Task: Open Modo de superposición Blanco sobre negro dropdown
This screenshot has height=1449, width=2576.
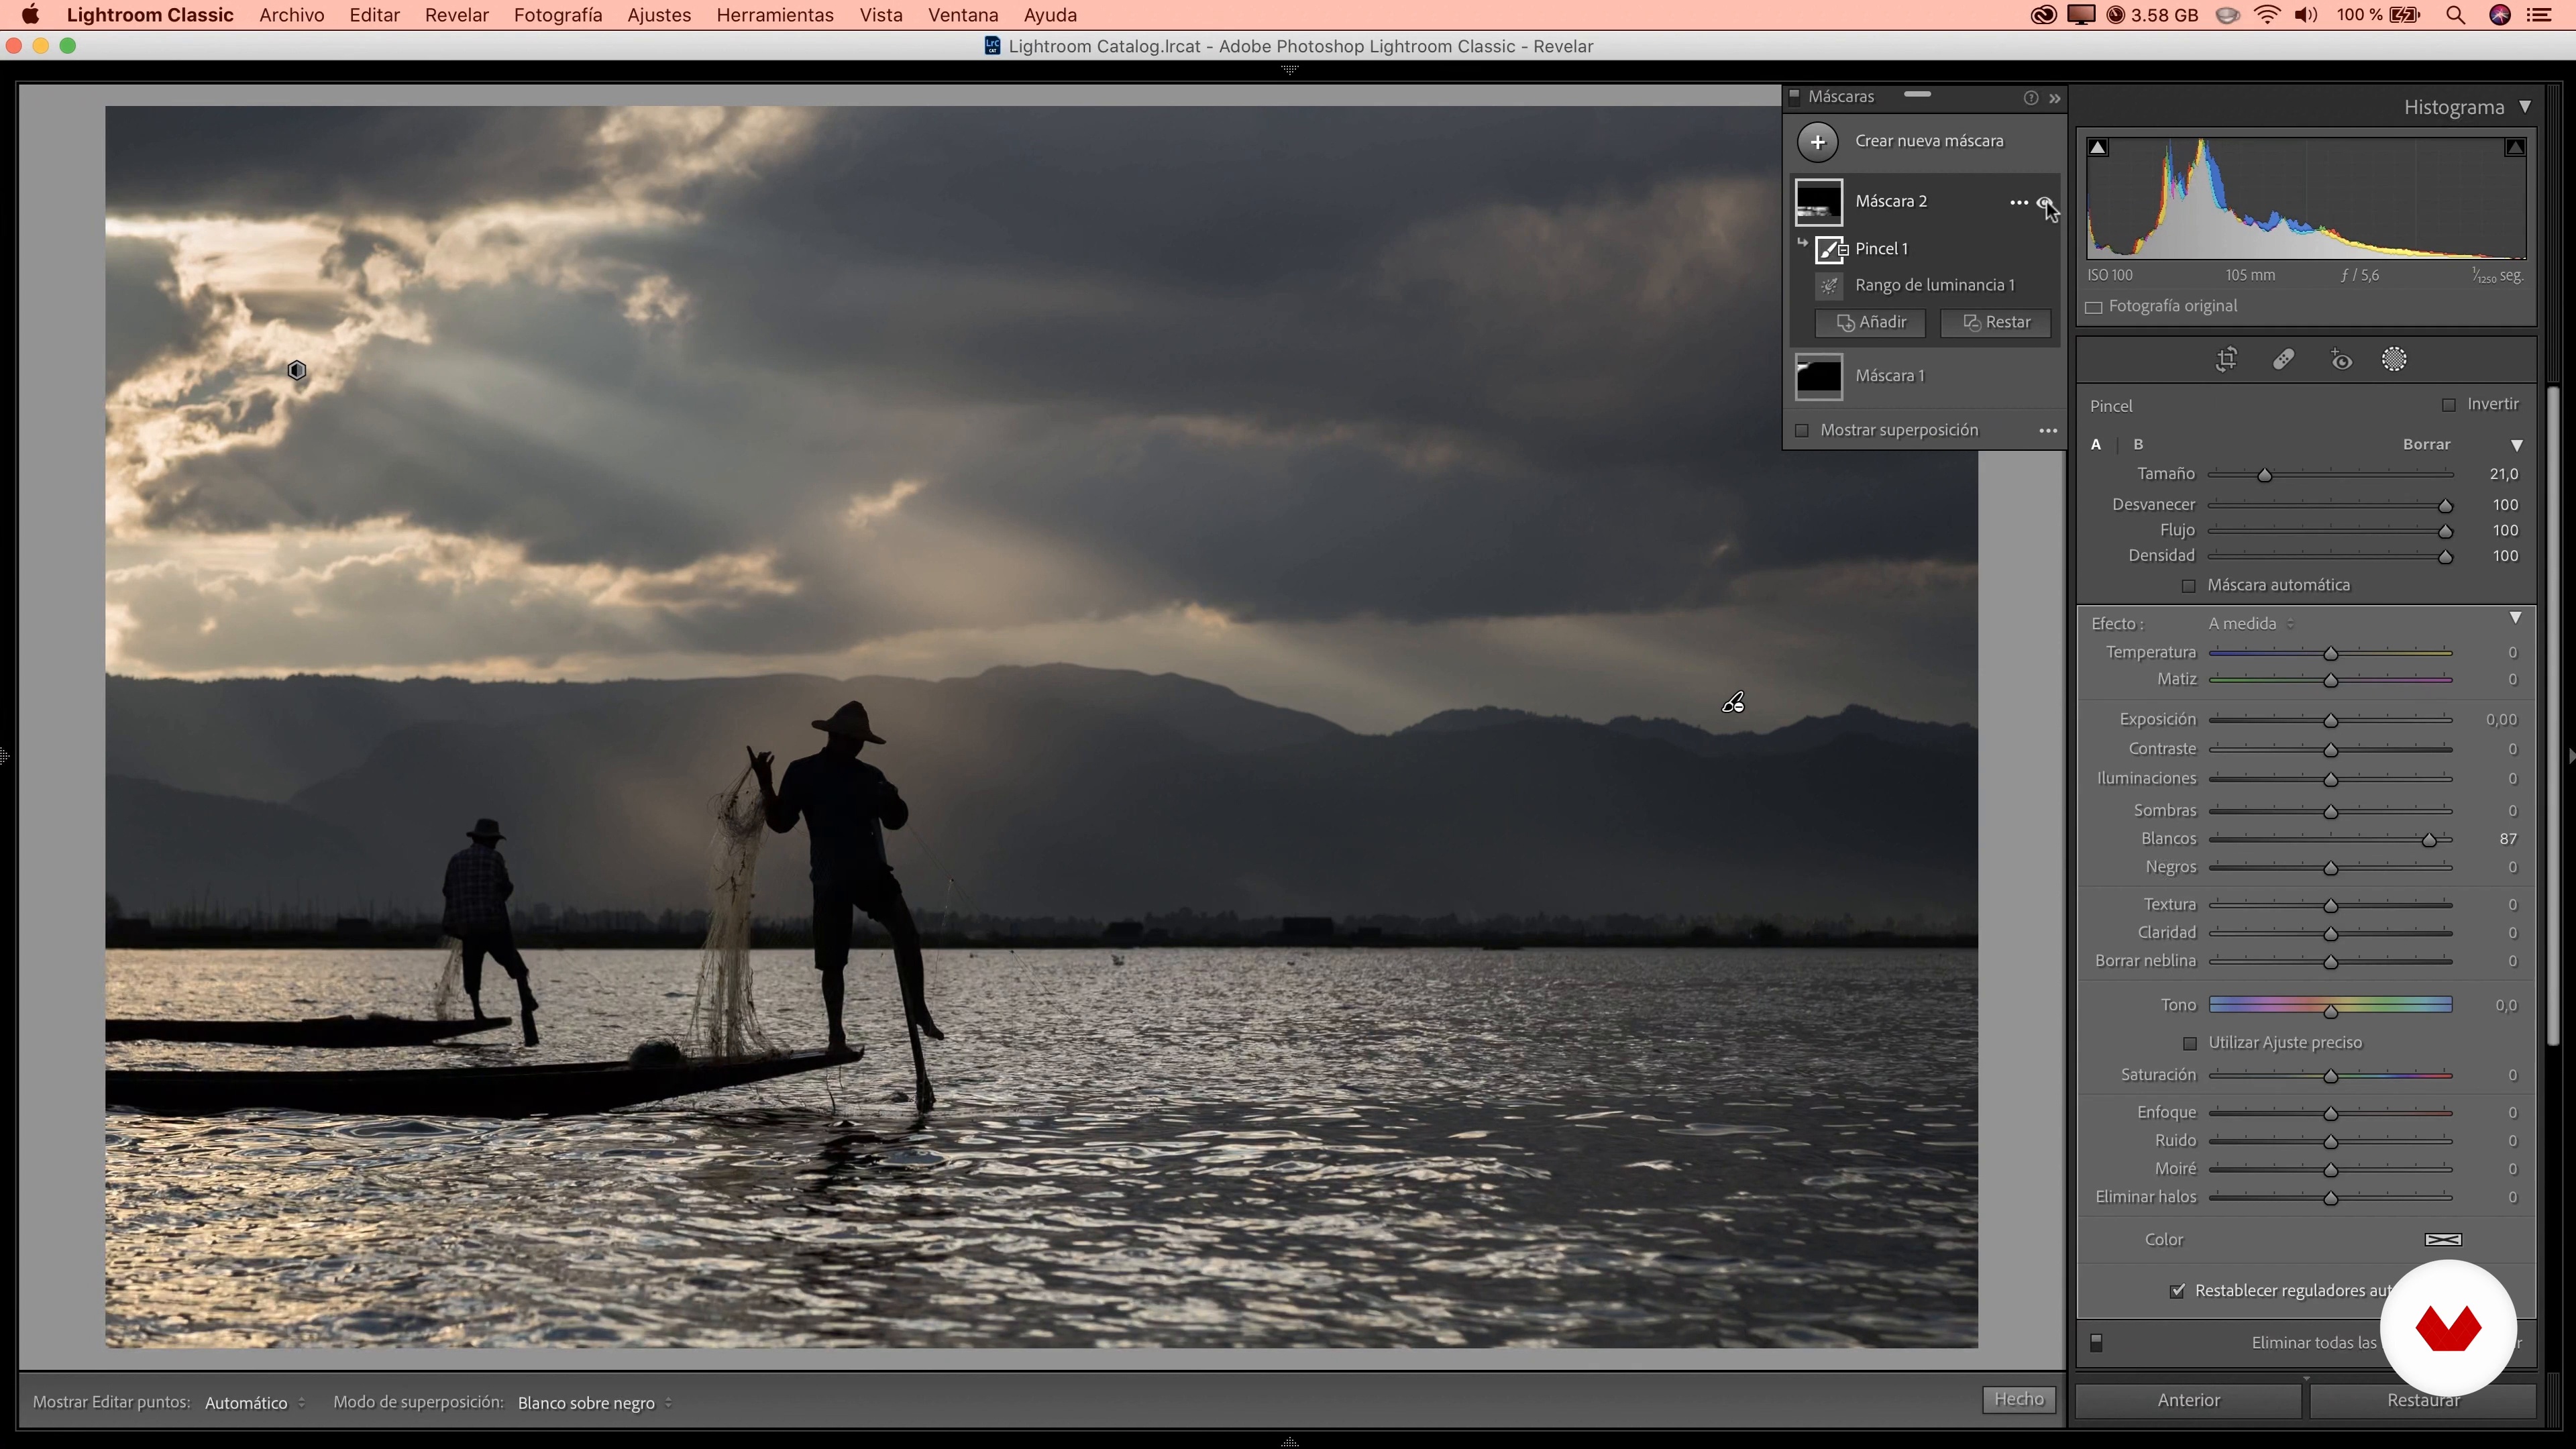Action: coord(594,1403)
